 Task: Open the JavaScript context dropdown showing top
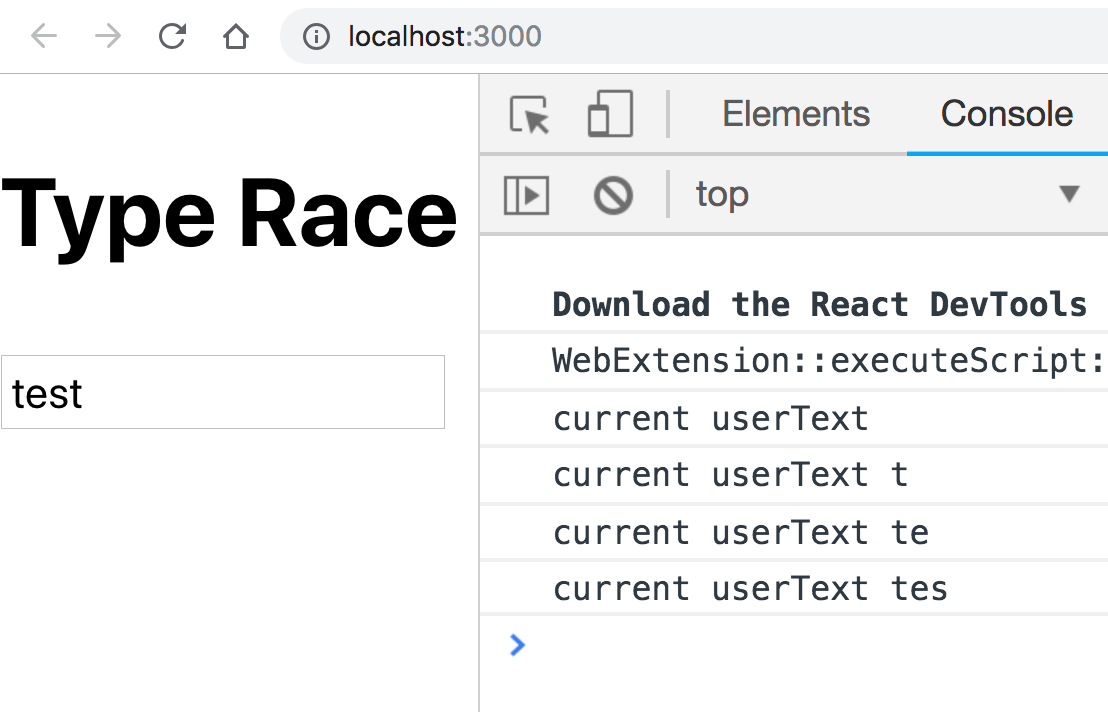[x=721, y=194]
